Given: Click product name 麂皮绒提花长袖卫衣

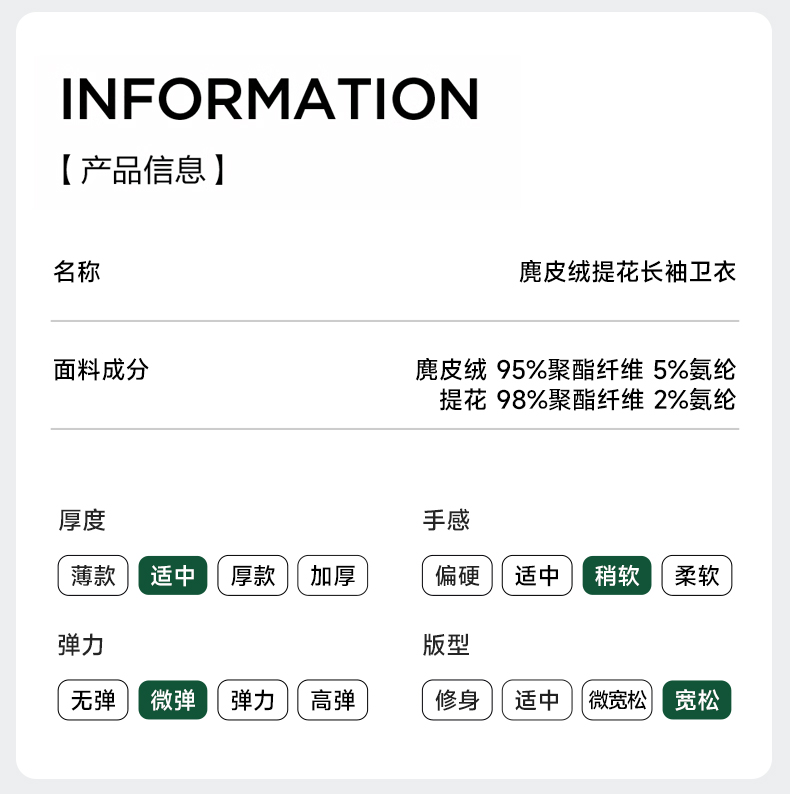Looking at the screenshot, I should point(627,271).
